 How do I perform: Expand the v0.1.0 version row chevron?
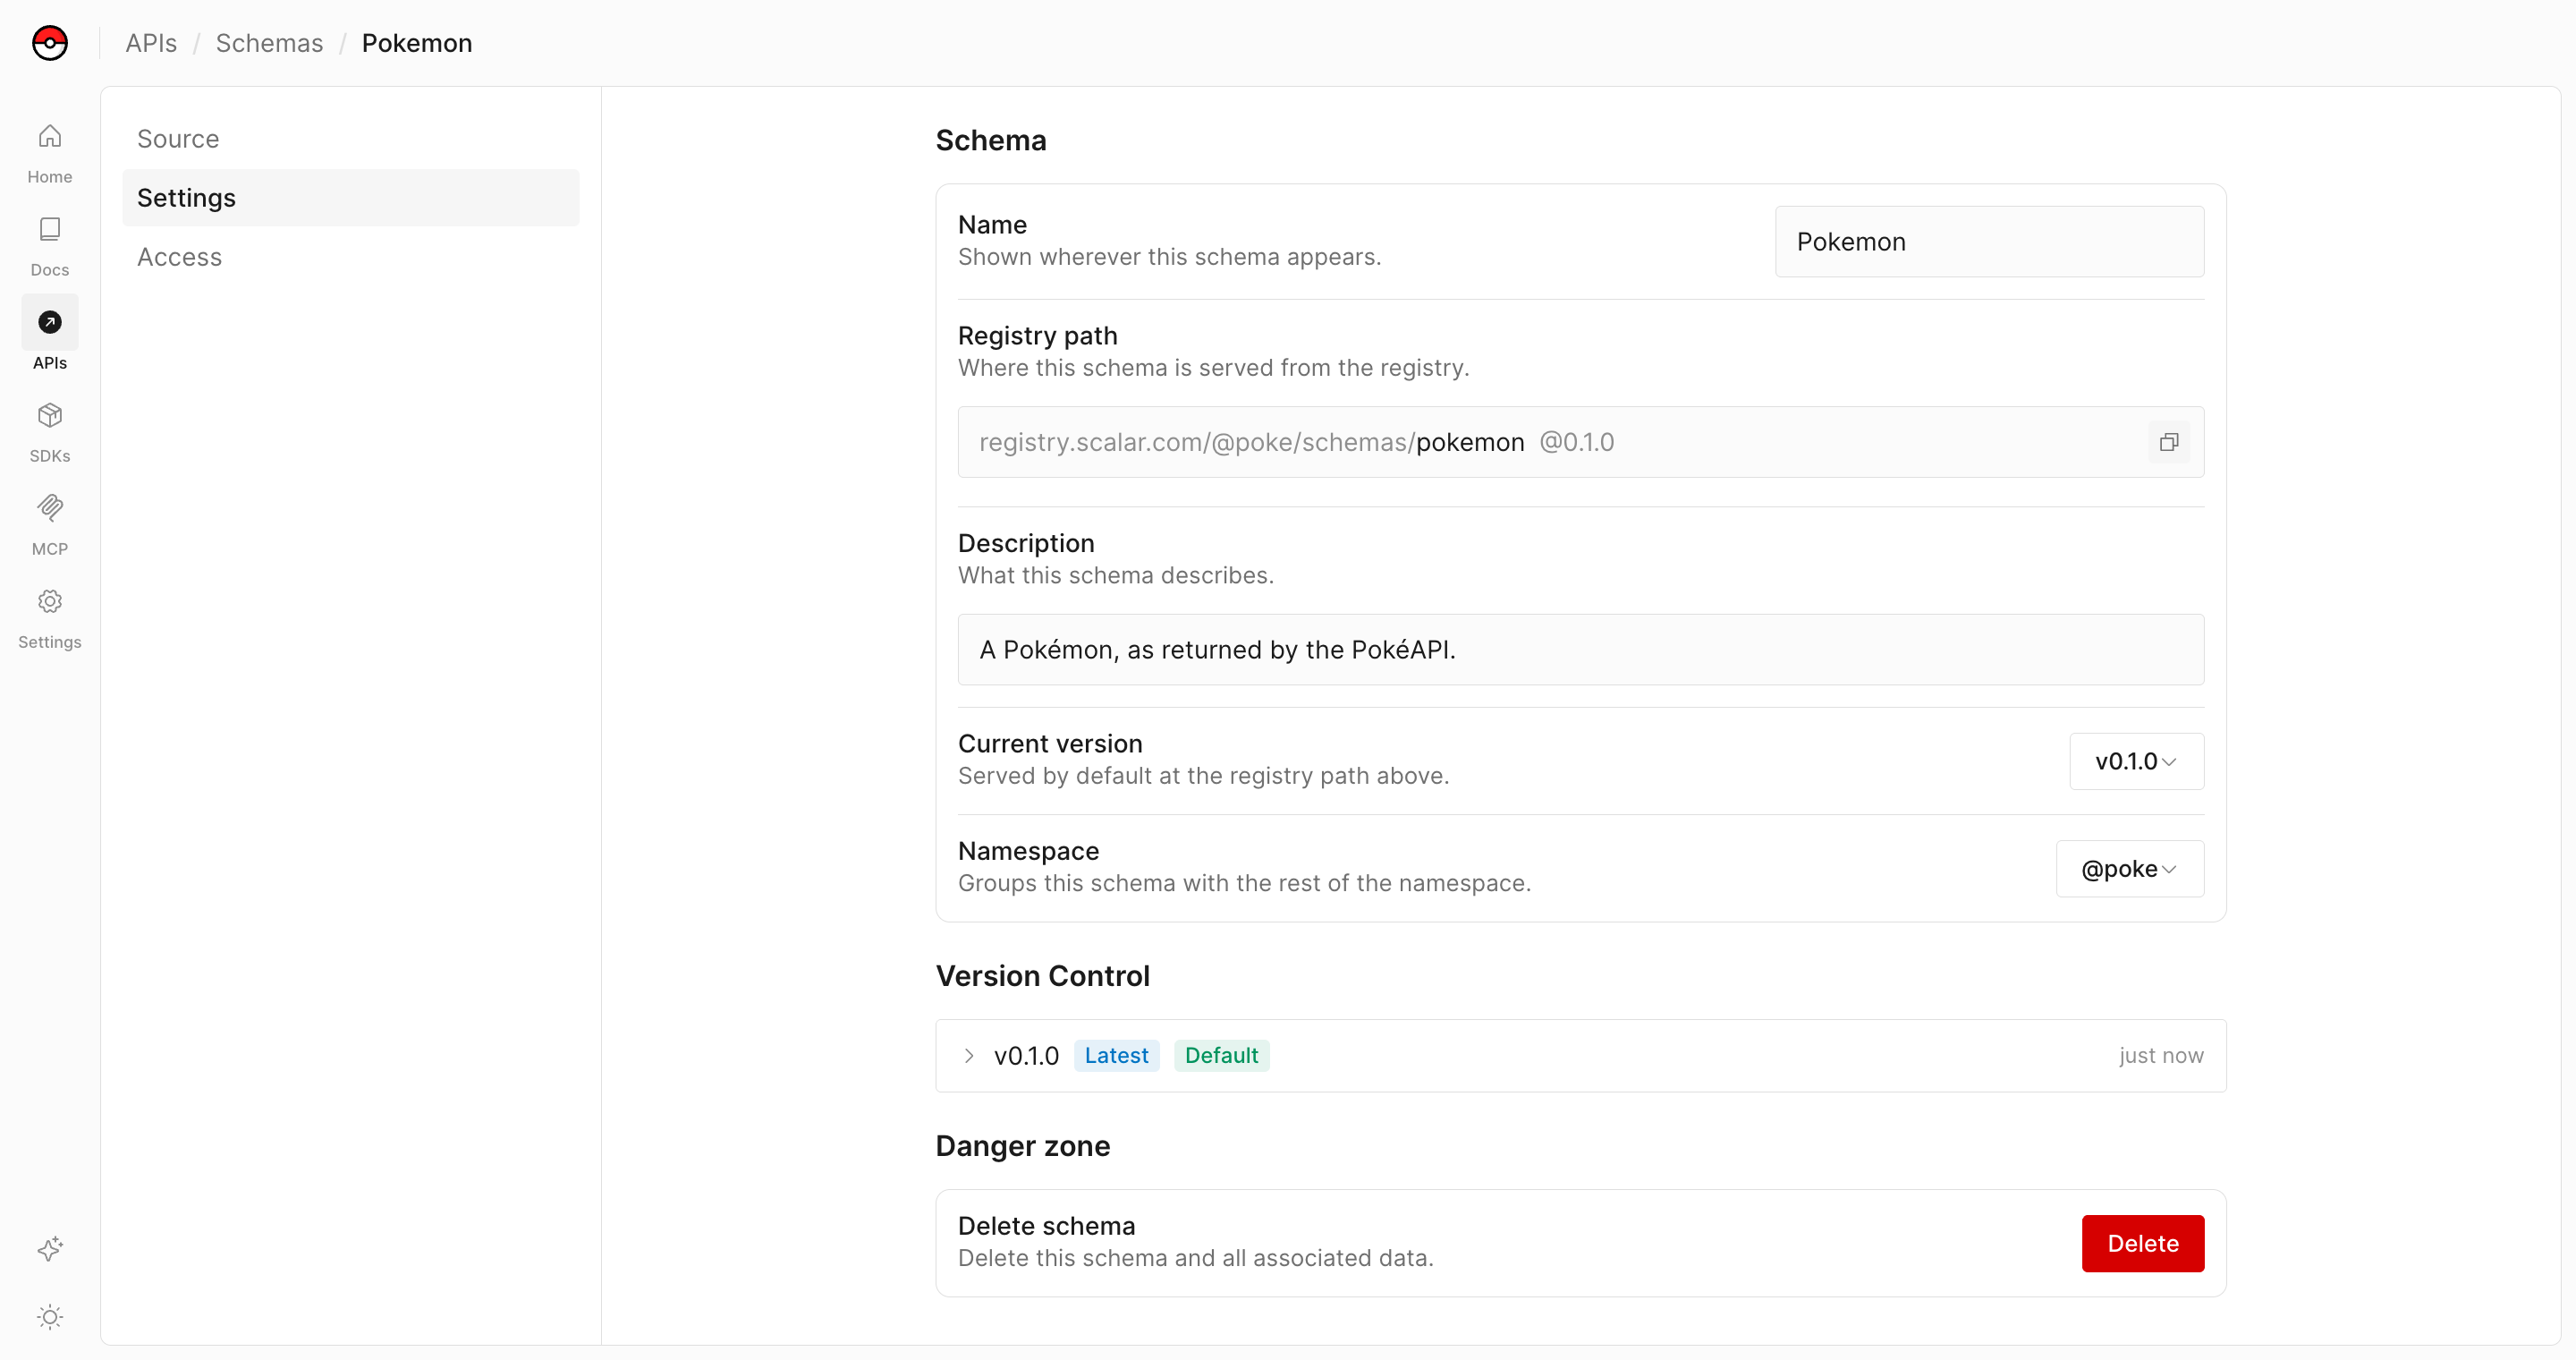tap(968, 1055)
